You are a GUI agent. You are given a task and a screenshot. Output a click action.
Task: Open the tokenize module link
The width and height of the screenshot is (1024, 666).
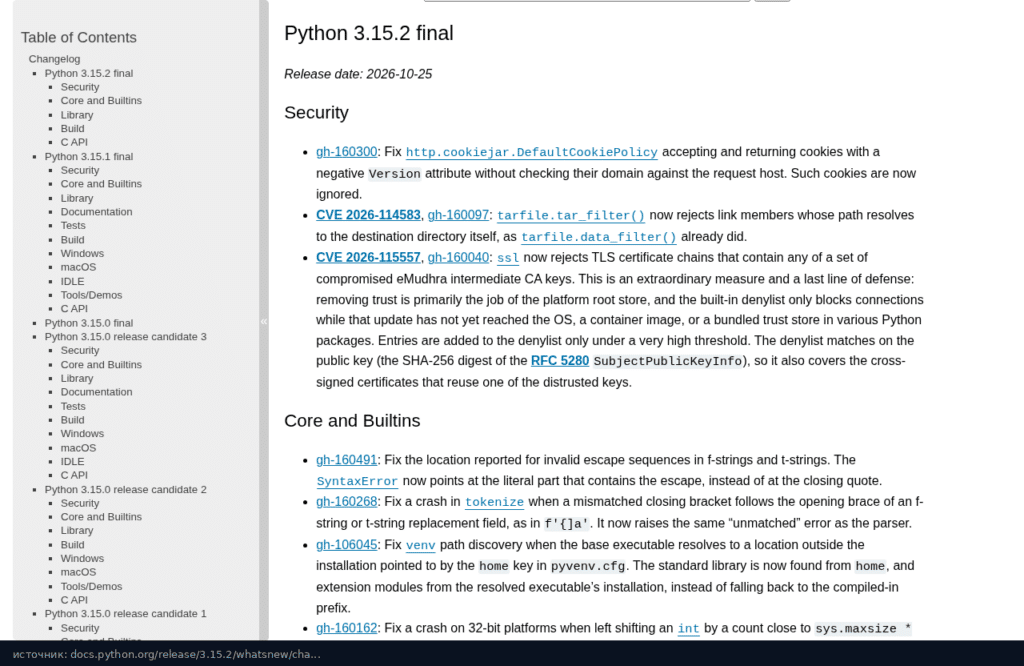click(x=494, y=502)
